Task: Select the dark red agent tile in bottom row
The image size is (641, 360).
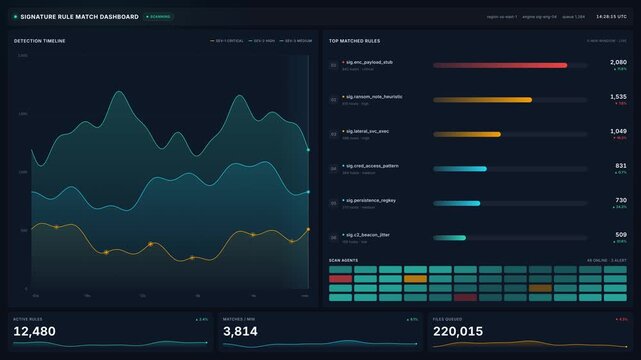Action: (x=465, y=297)
